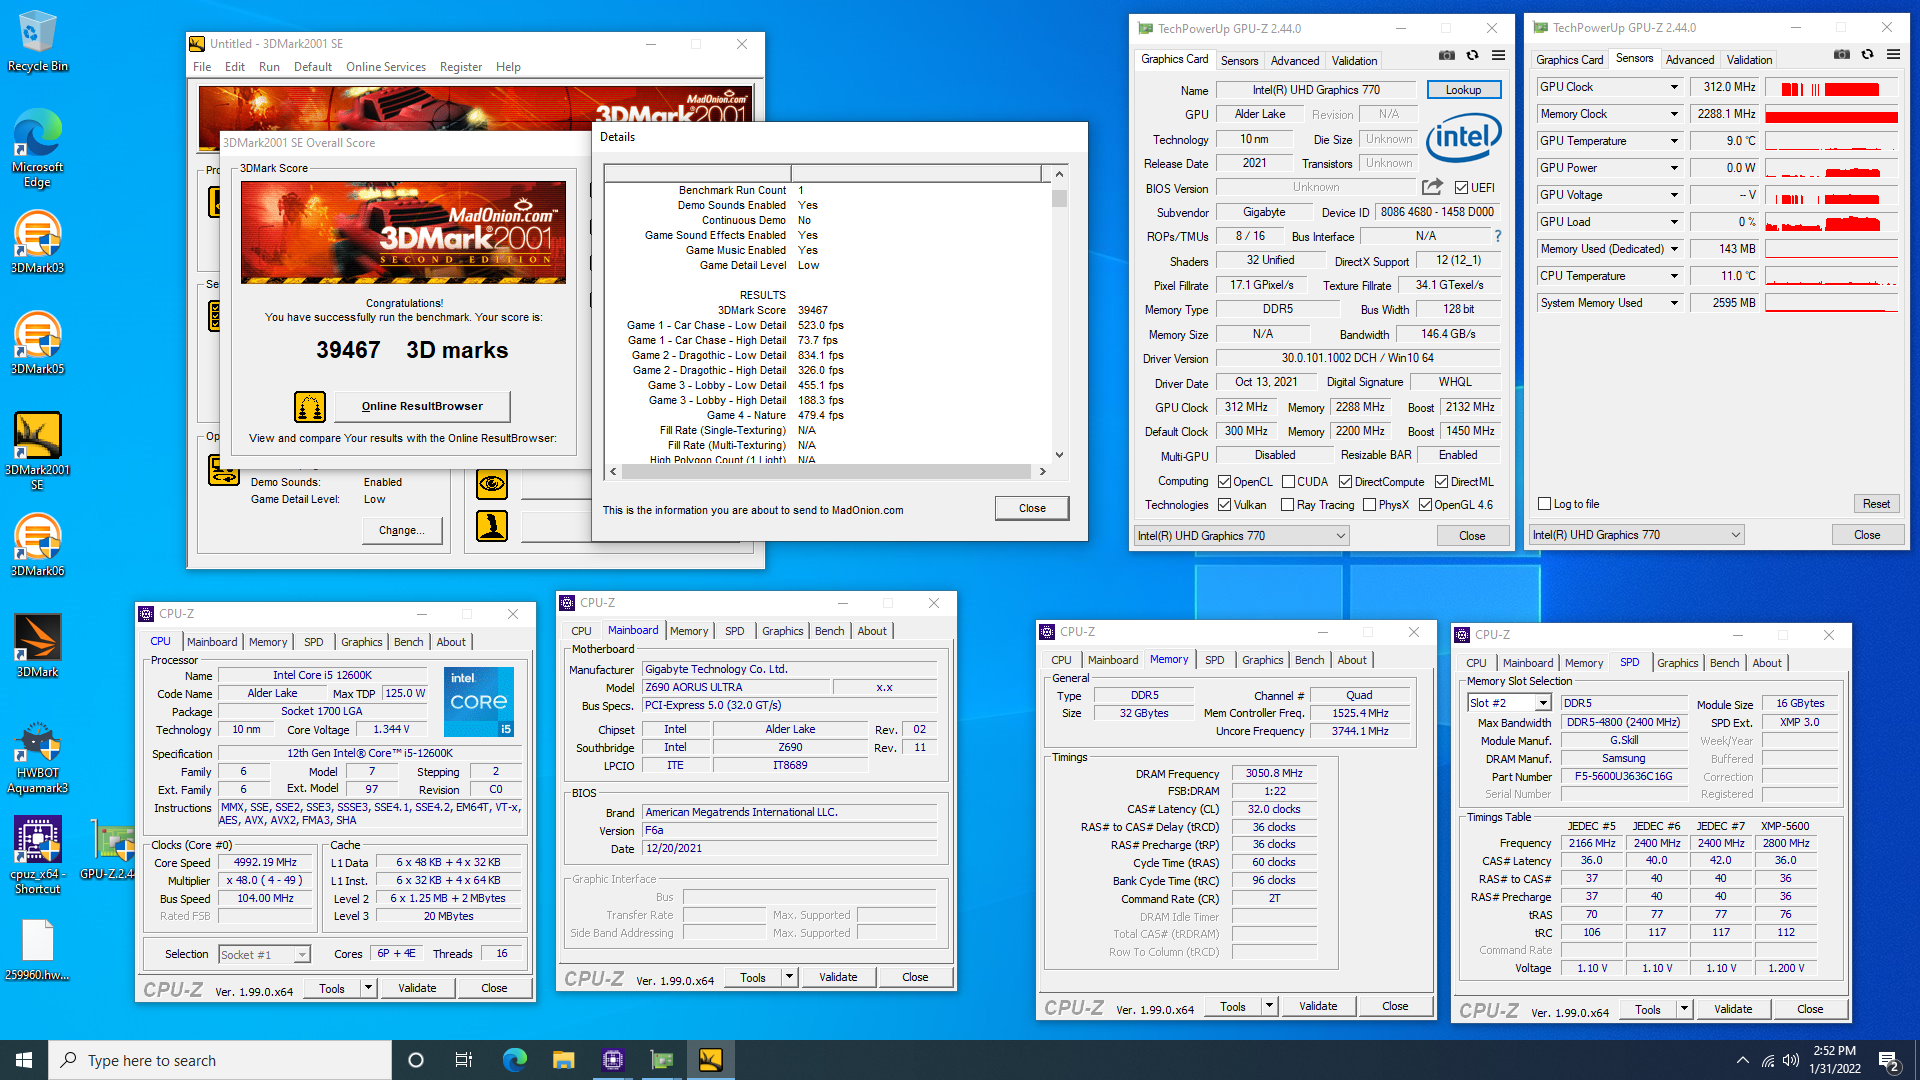This screenshot has width=1920, height=1080.
Task: Click the Lookup button in GPU-Z
Action: tap(1463, 90)
